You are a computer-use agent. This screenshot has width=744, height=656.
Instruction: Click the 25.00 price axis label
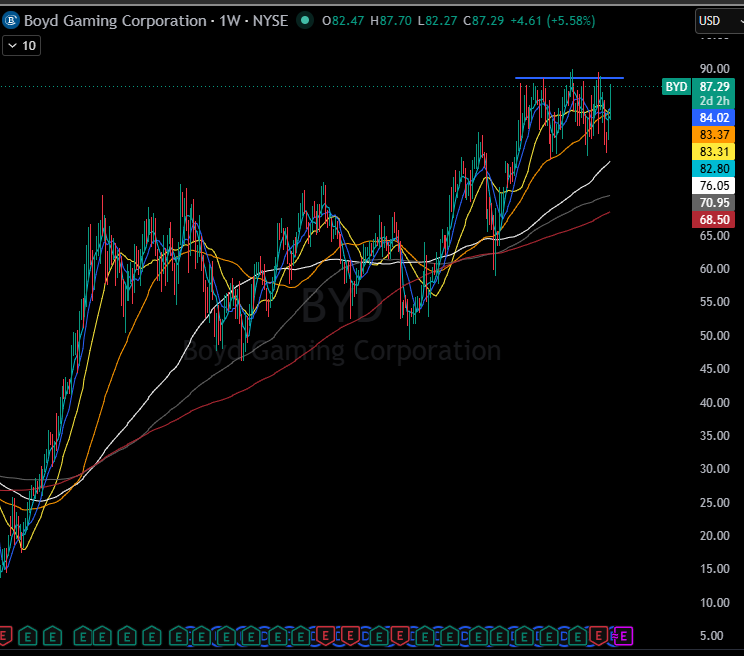click(715, 503)
